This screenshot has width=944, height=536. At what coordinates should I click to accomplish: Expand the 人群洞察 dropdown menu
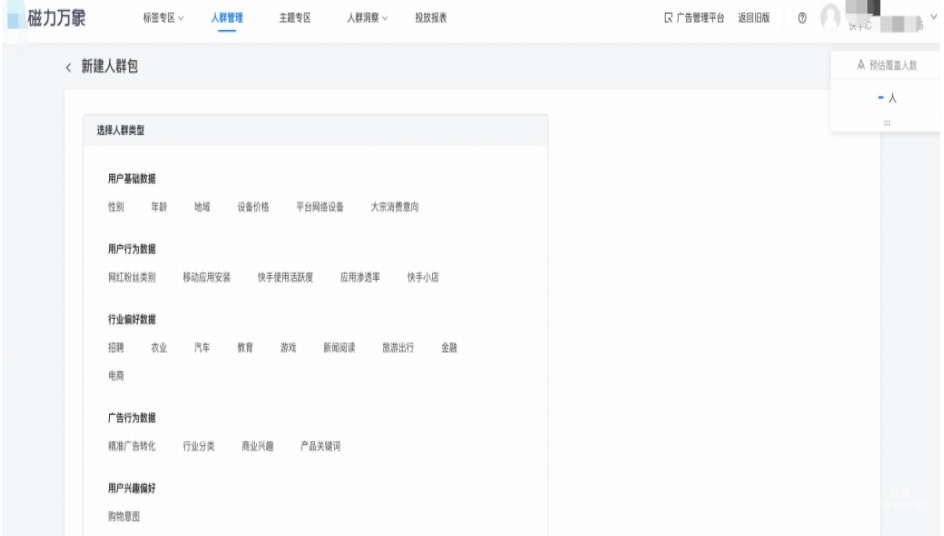pyautogui.click(x=367, y=19)
